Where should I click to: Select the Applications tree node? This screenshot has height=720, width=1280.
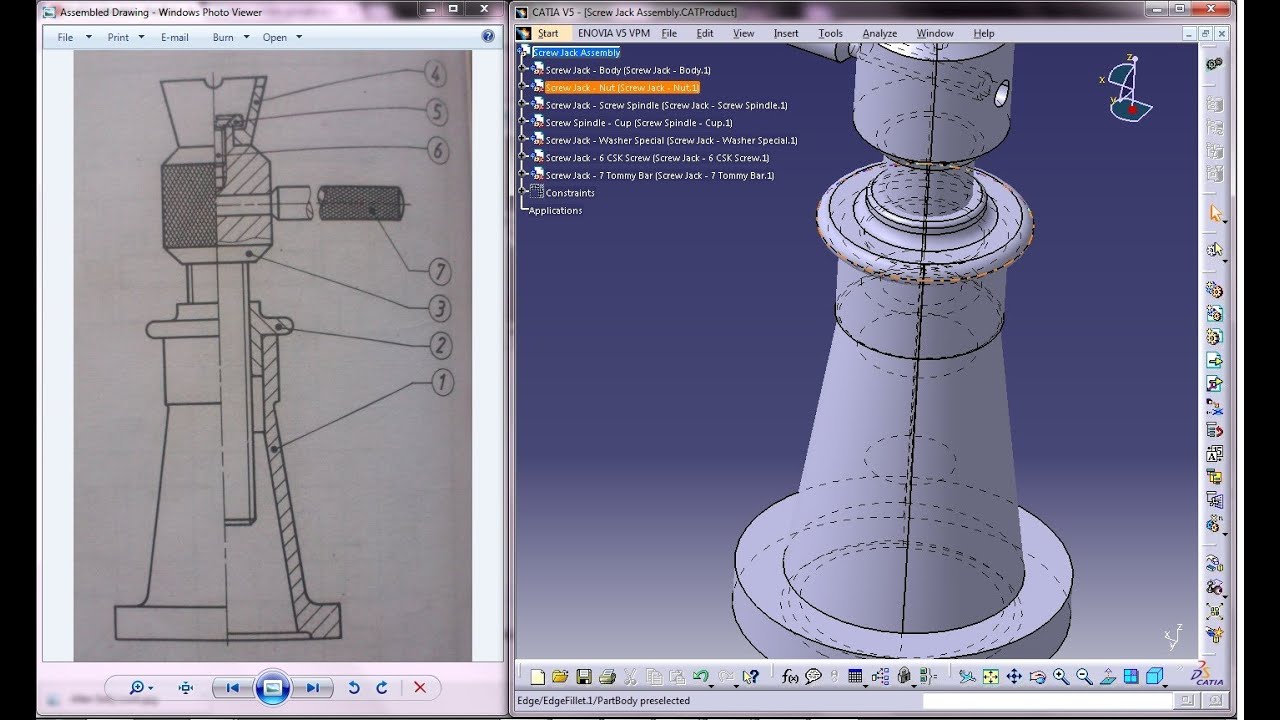point(555,210)
